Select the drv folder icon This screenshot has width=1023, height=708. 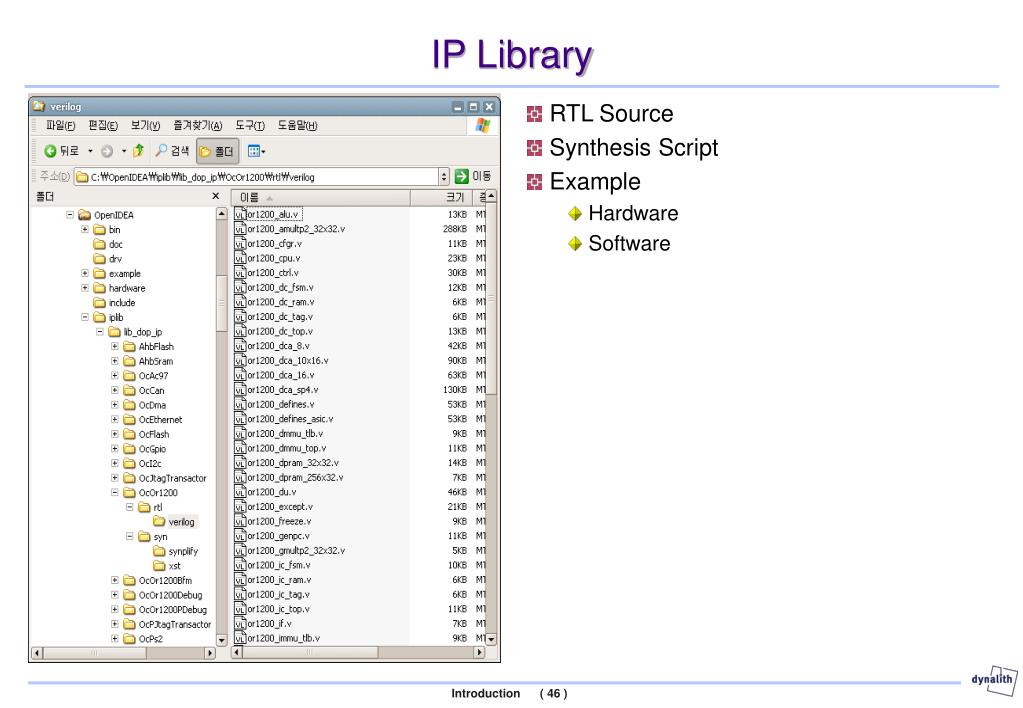point(99,258)
